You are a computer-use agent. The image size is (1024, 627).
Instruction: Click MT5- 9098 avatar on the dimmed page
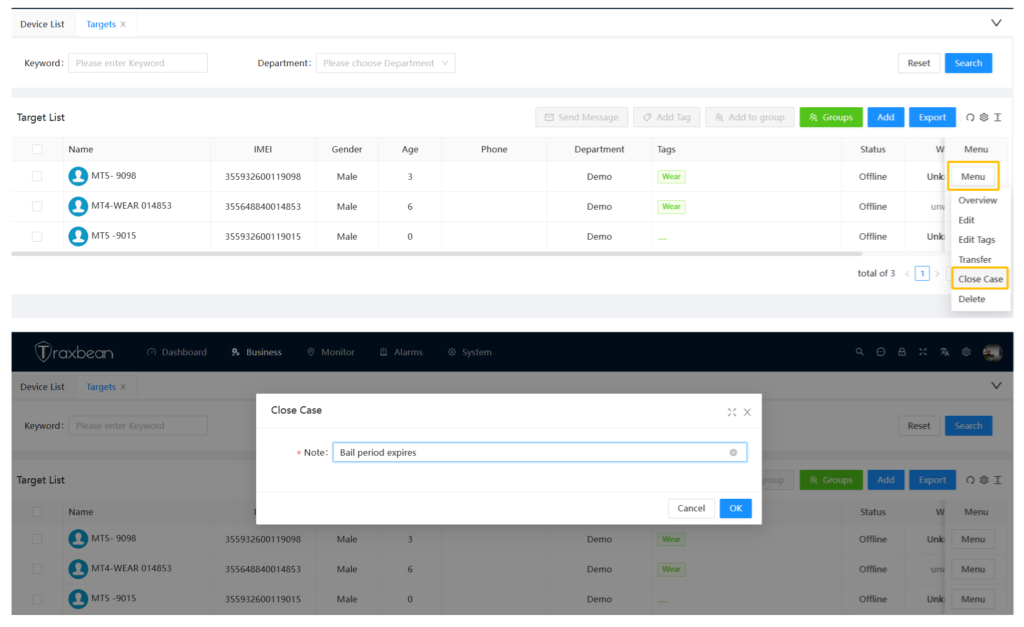click(78, 539)
